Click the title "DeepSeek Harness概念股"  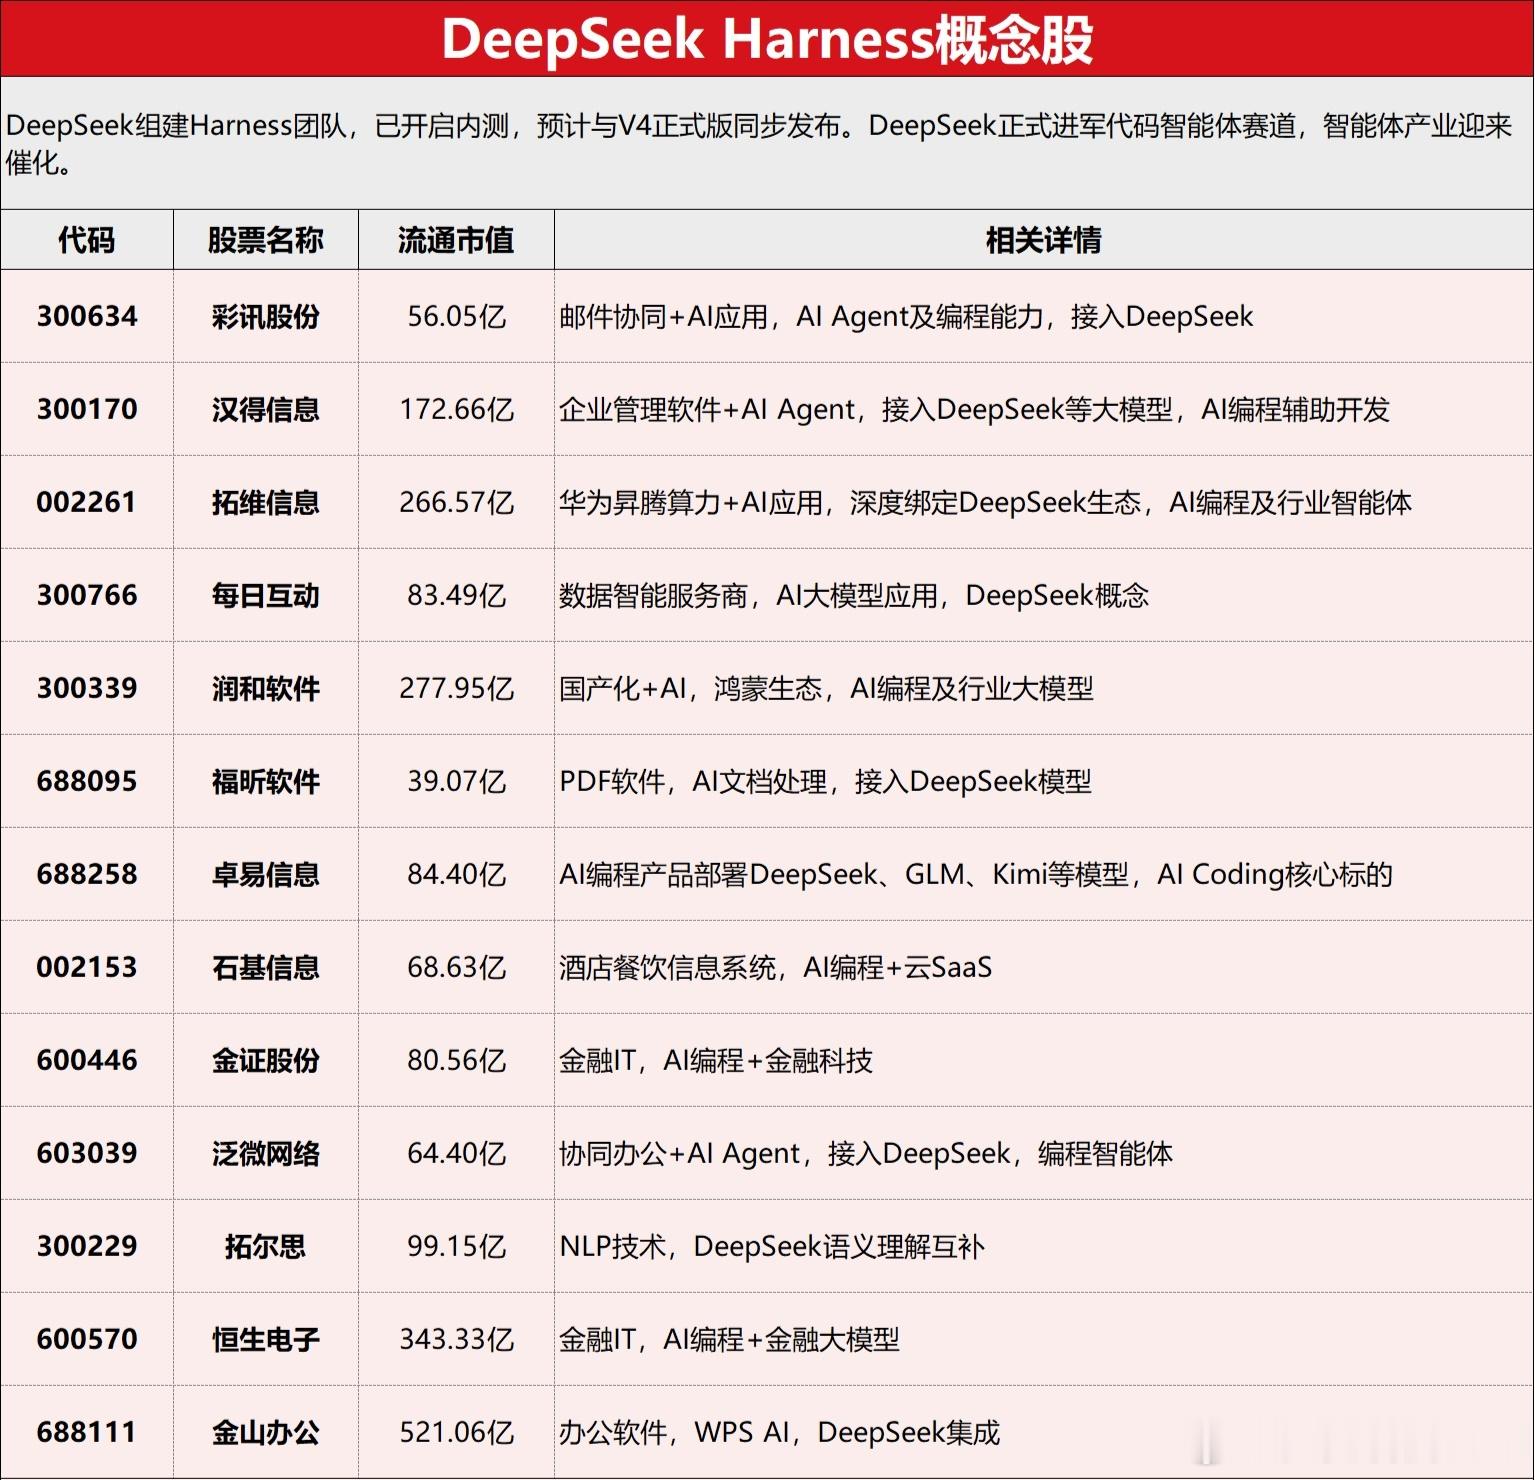point(767,40)
